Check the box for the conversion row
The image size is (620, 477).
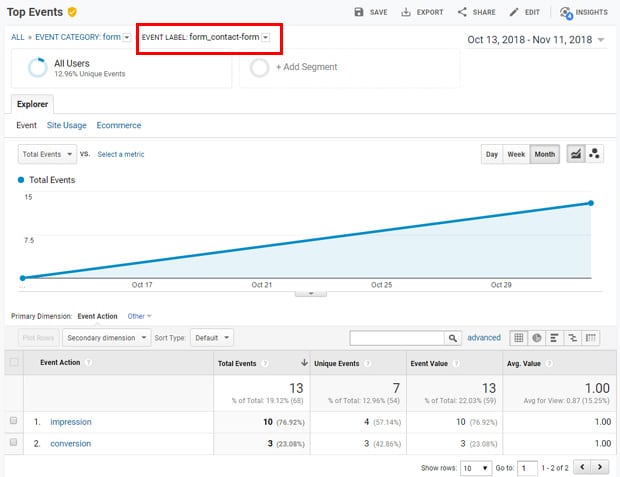(x=13, y=442)
